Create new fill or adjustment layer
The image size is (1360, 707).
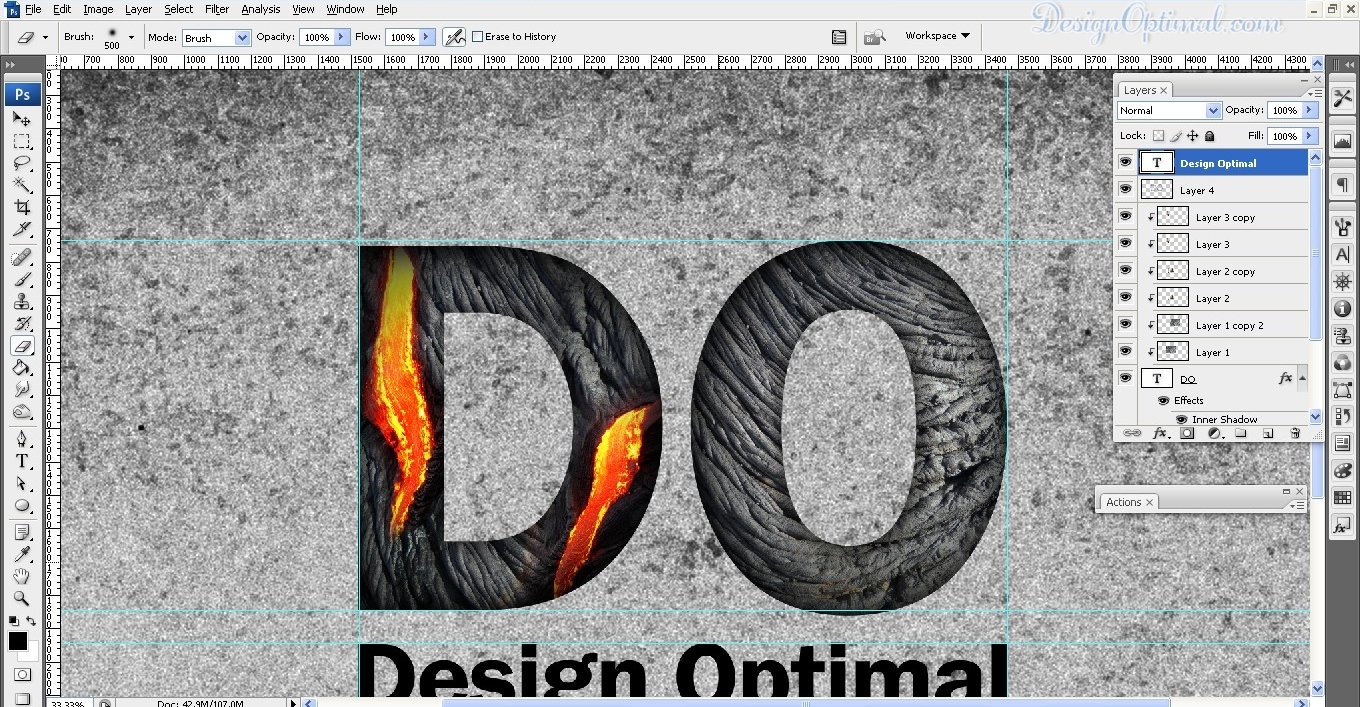click(1214, 433)
